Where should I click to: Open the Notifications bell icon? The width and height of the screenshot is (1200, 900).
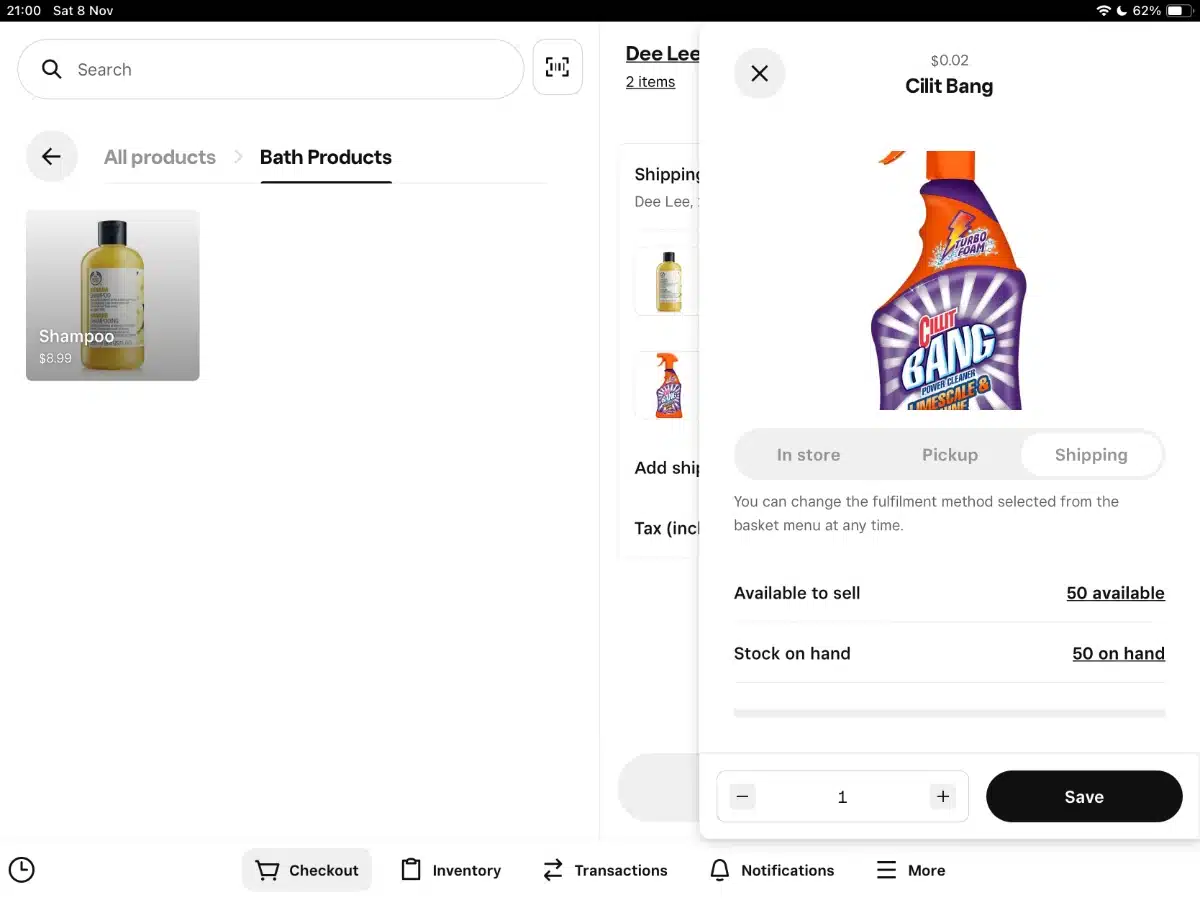[x=720, y=870]
